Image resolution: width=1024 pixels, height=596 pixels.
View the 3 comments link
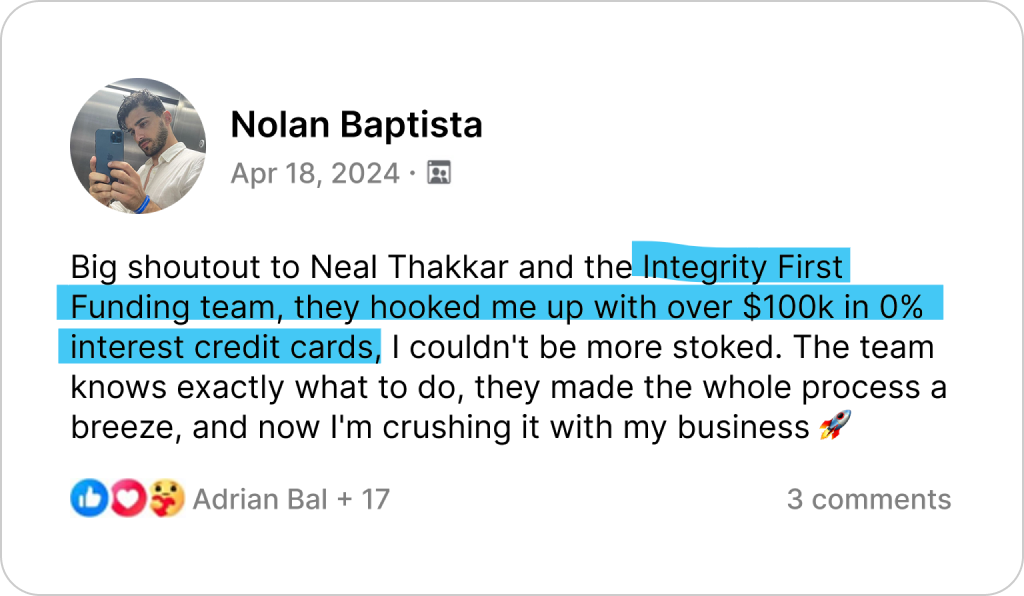tap(869, 499)
